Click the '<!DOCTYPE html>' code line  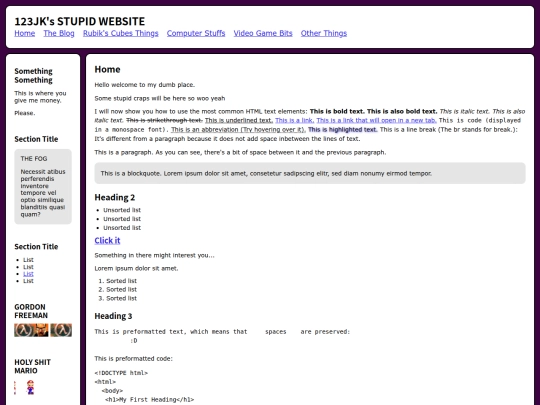pyautogui.click(x=121, y=373)
